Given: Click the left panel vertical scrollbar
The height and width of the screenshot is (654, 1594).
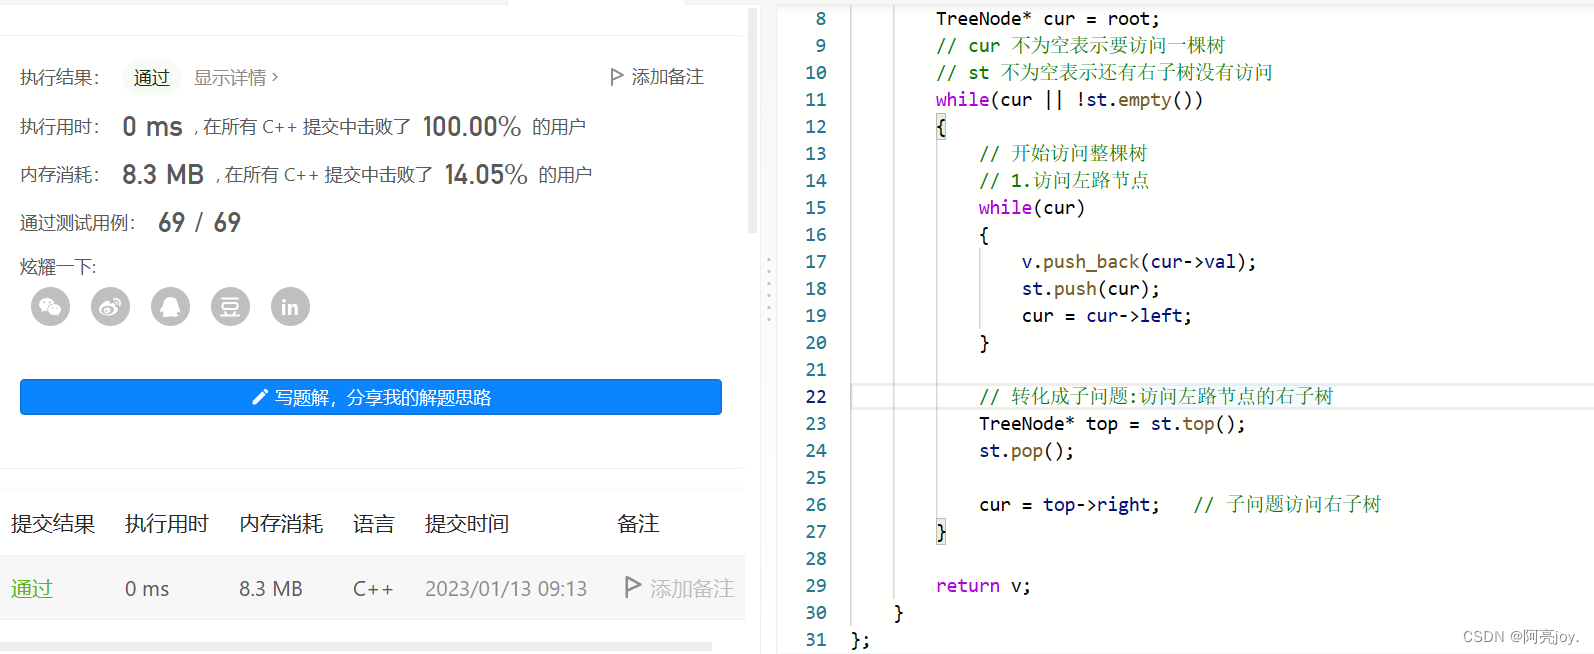Looking at the screenshot, I should tap(753, 120).
